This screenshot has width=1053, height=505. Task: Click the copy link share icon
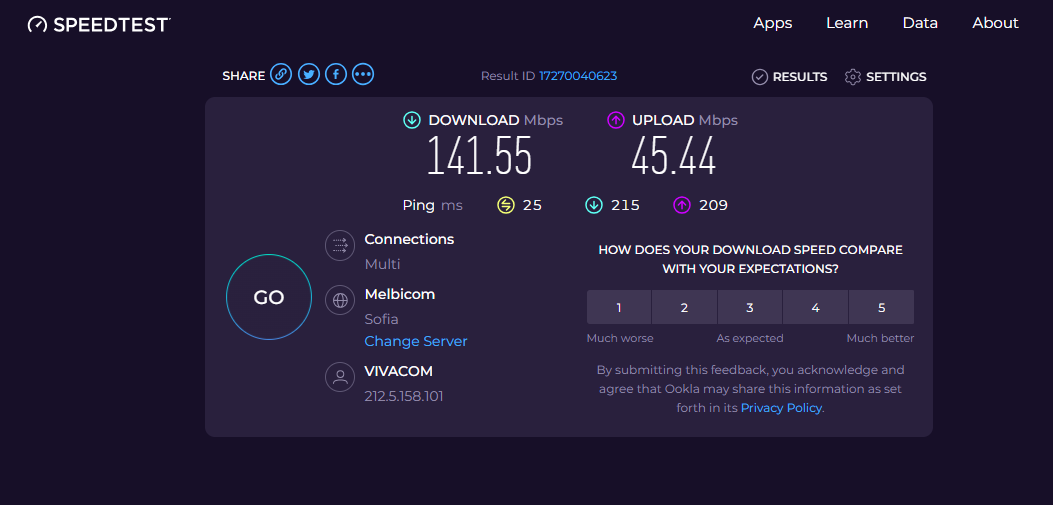point(281,75)
